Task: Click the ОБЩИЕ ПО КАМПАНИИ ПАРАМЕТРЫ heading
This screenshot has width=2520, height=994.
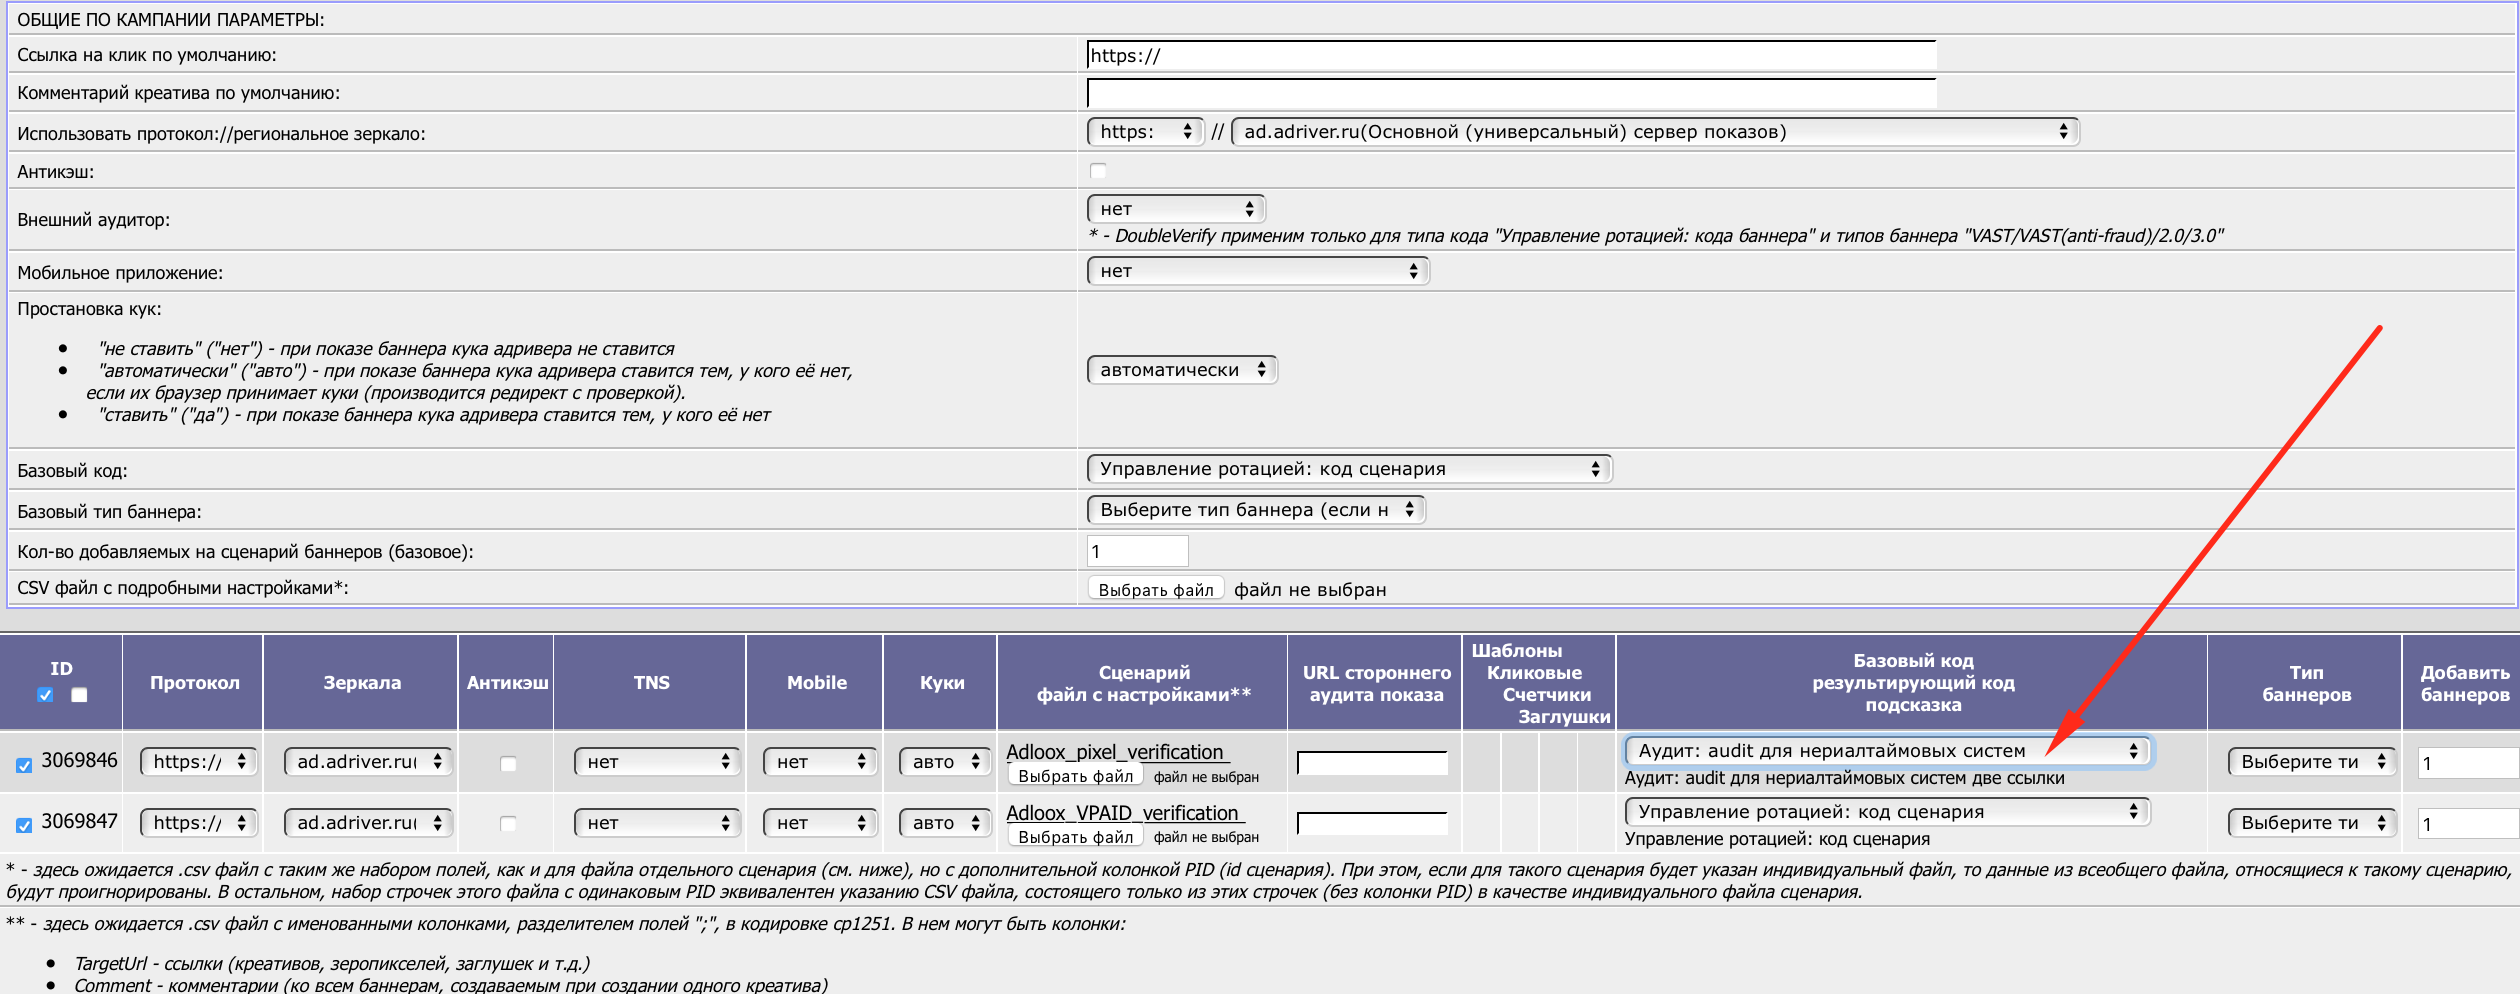Action: pyautogui.click(x=171, y=20)
